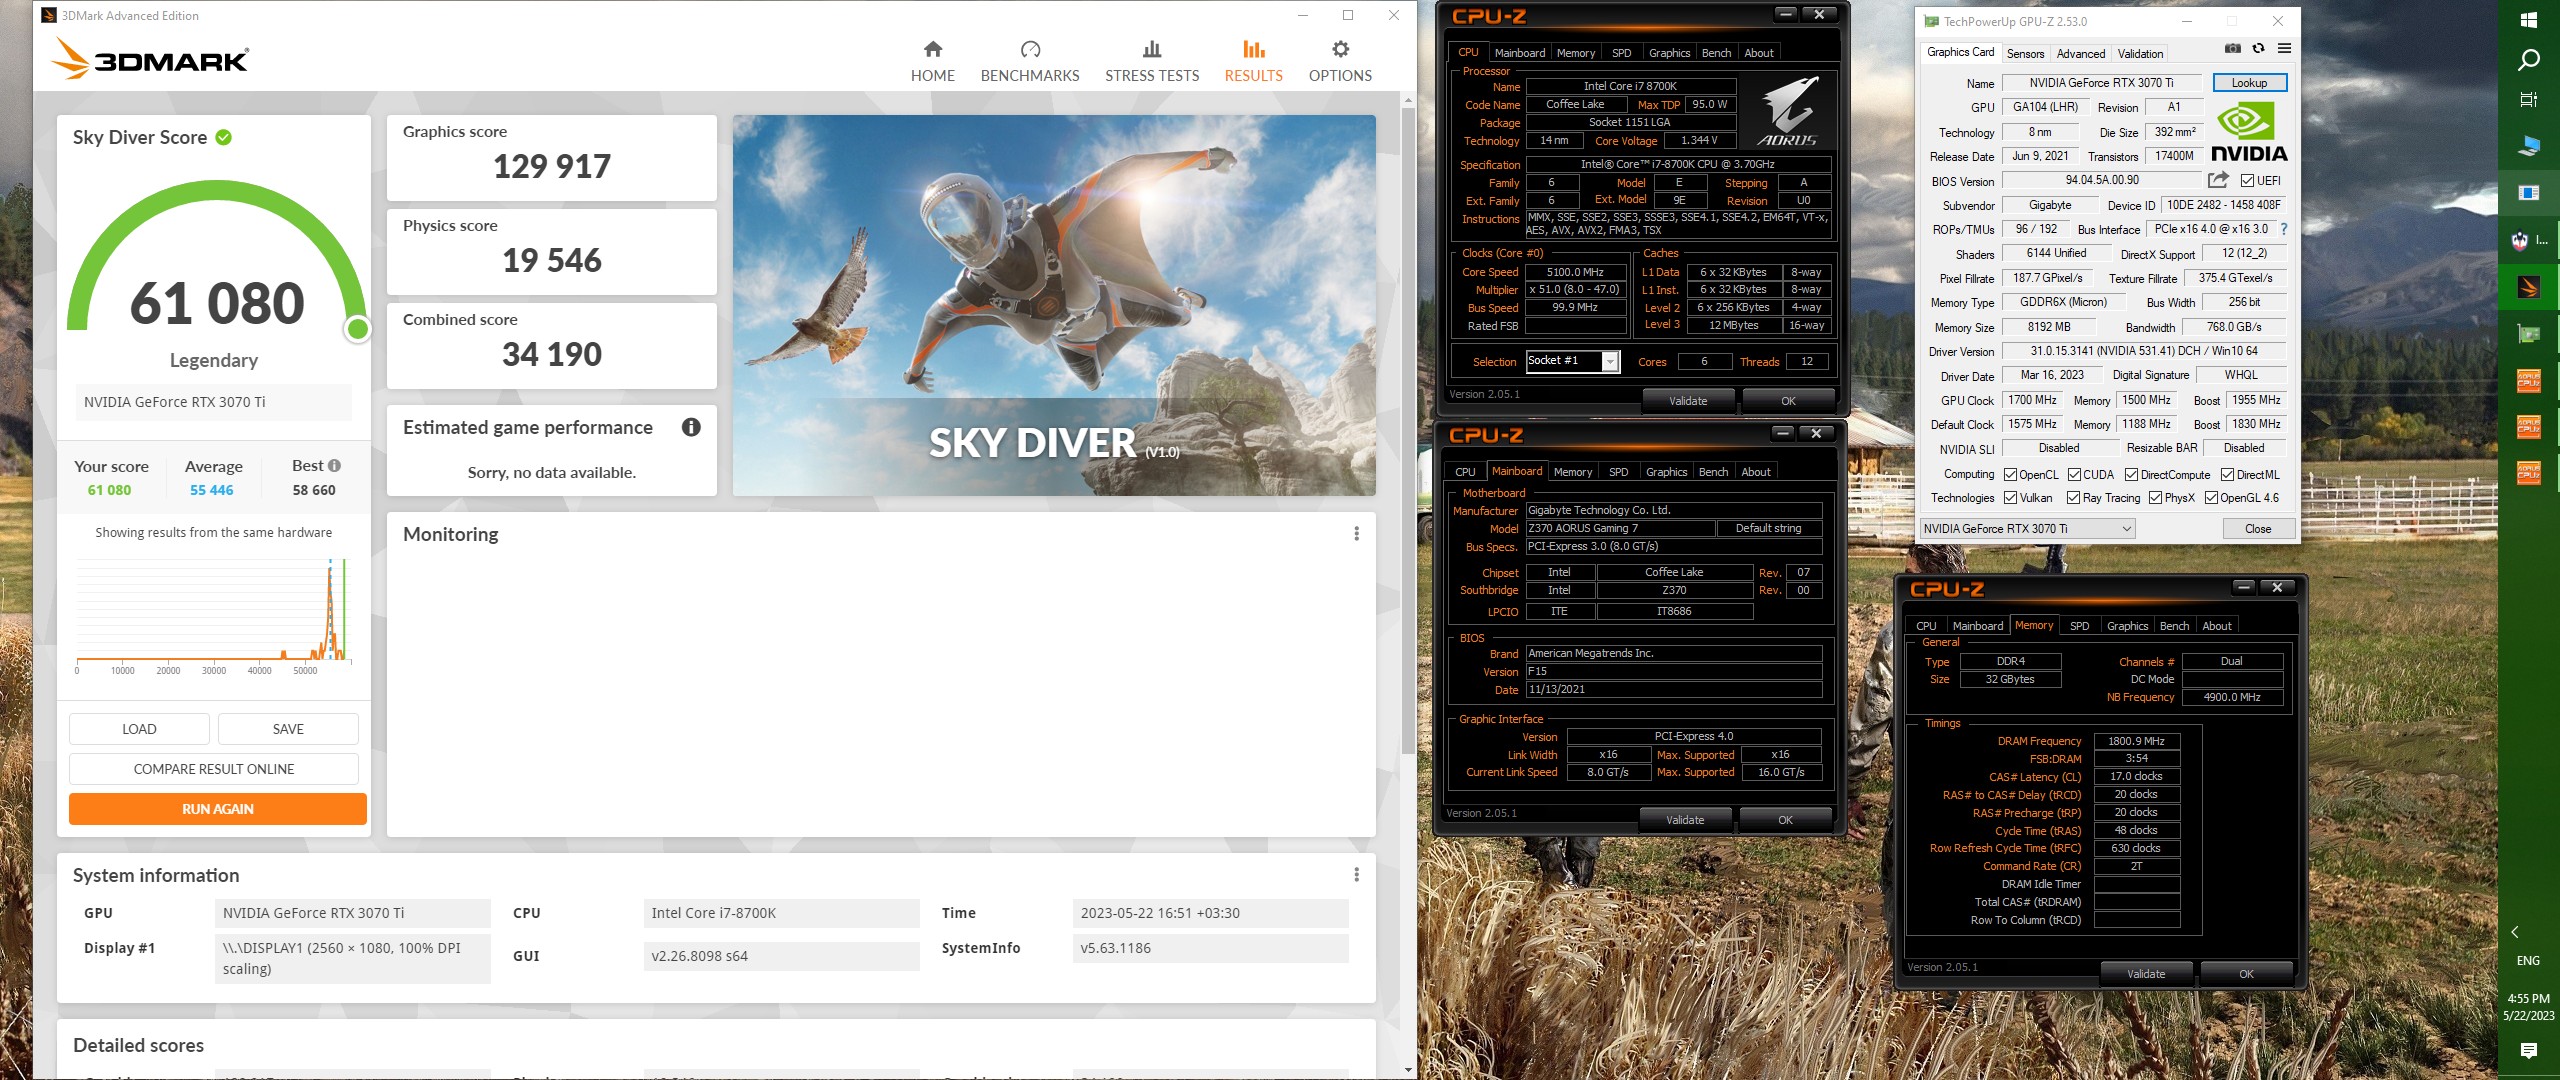Click the GPU-Z graphics card taskbar icon
Screen dimensions: 2560x1080
2529,334
